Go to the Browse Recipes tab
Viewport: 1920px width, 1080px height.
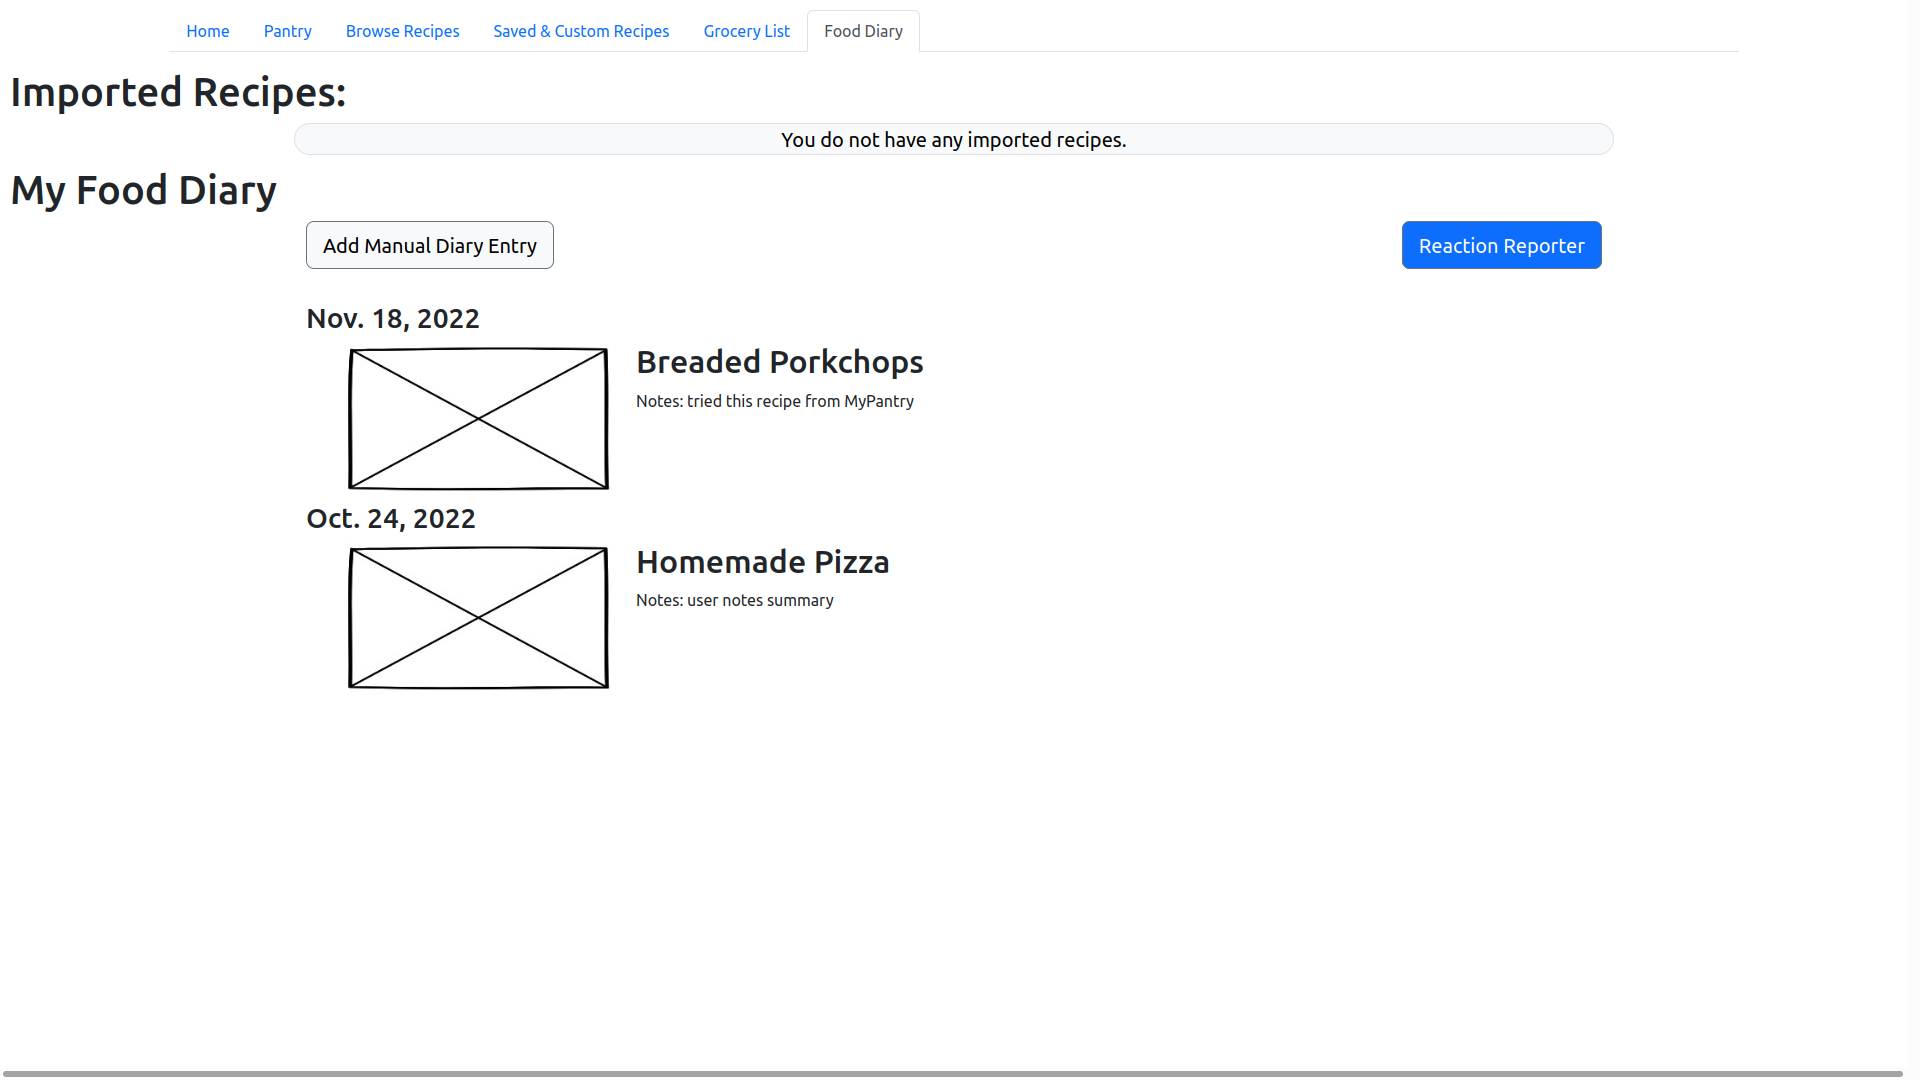click(402, 31)
